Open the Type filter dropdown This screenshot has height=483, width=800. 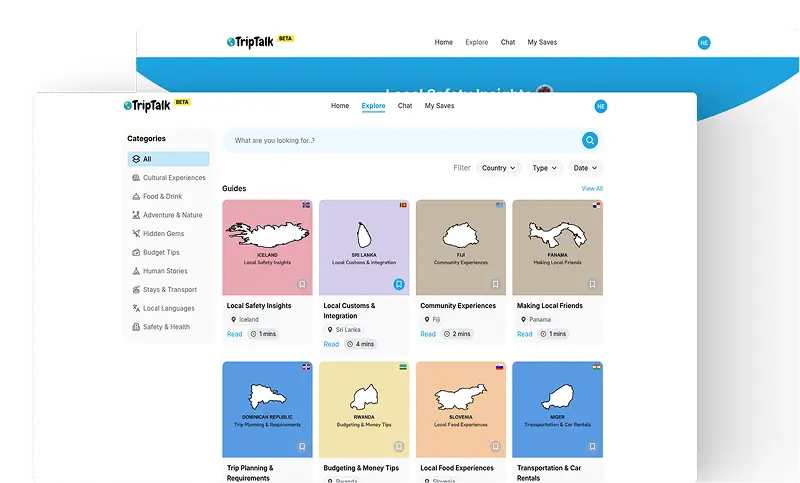pos(545,168)
